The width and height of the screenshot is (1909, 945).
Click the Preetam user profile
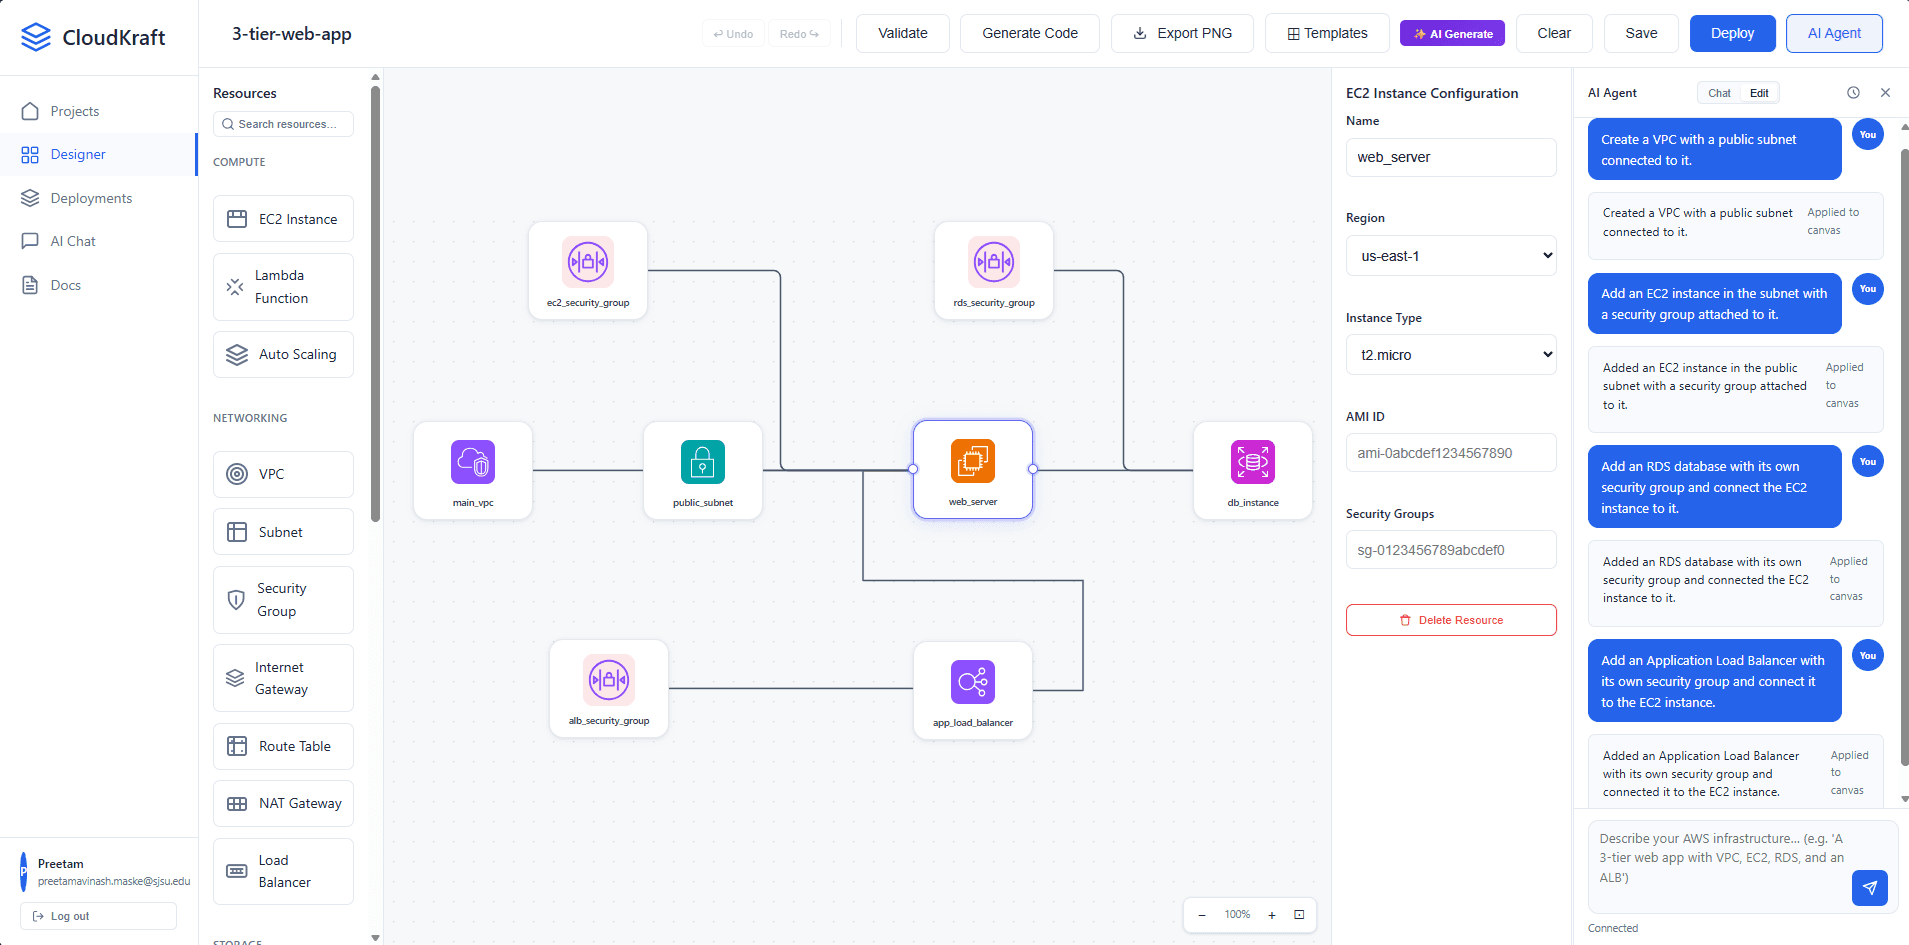[98, 872]
